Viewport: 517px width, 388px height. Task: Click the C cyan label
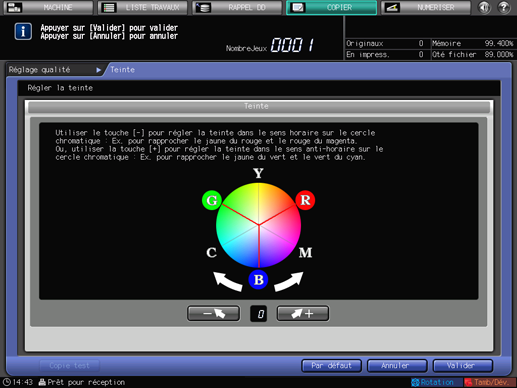pyautogui.click(x=212, y=253)
